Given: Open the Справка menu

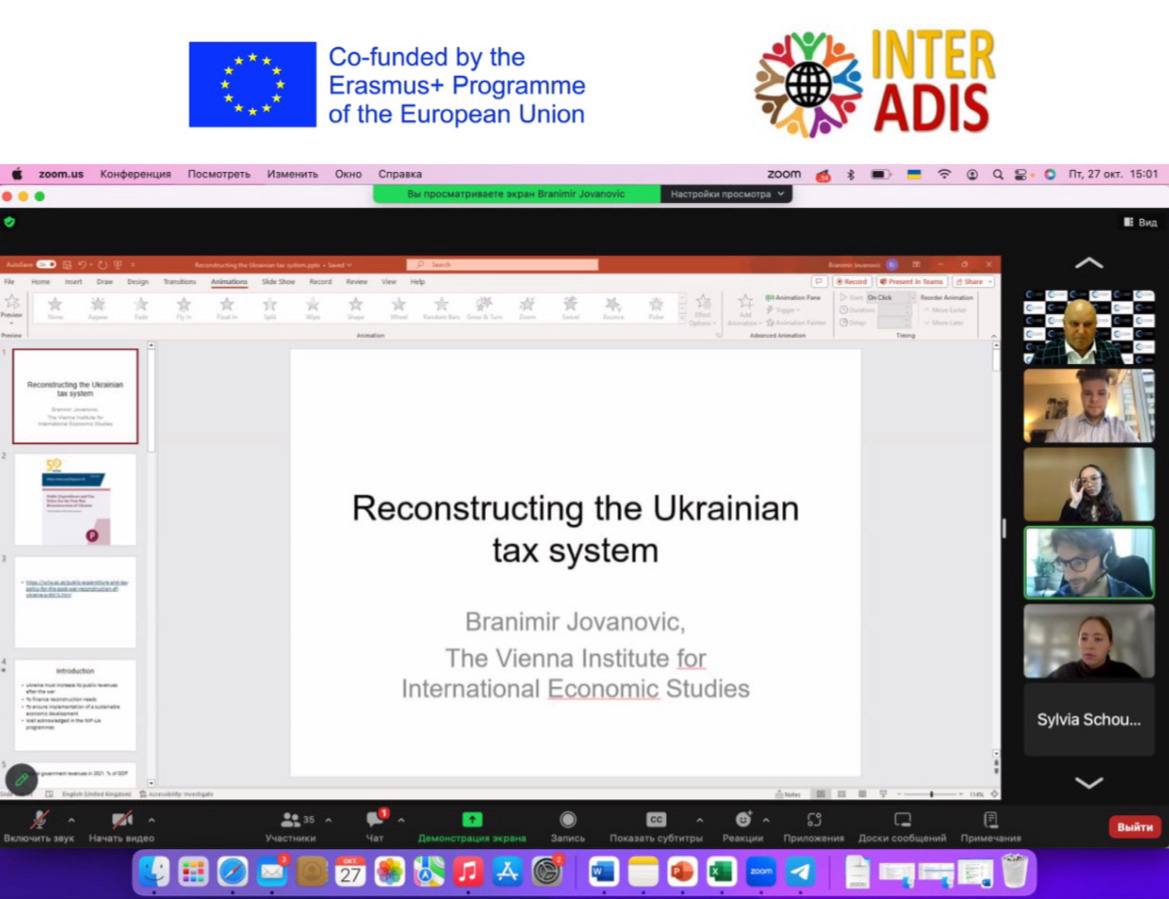Looking at the screenshot, I should point(400,174).
